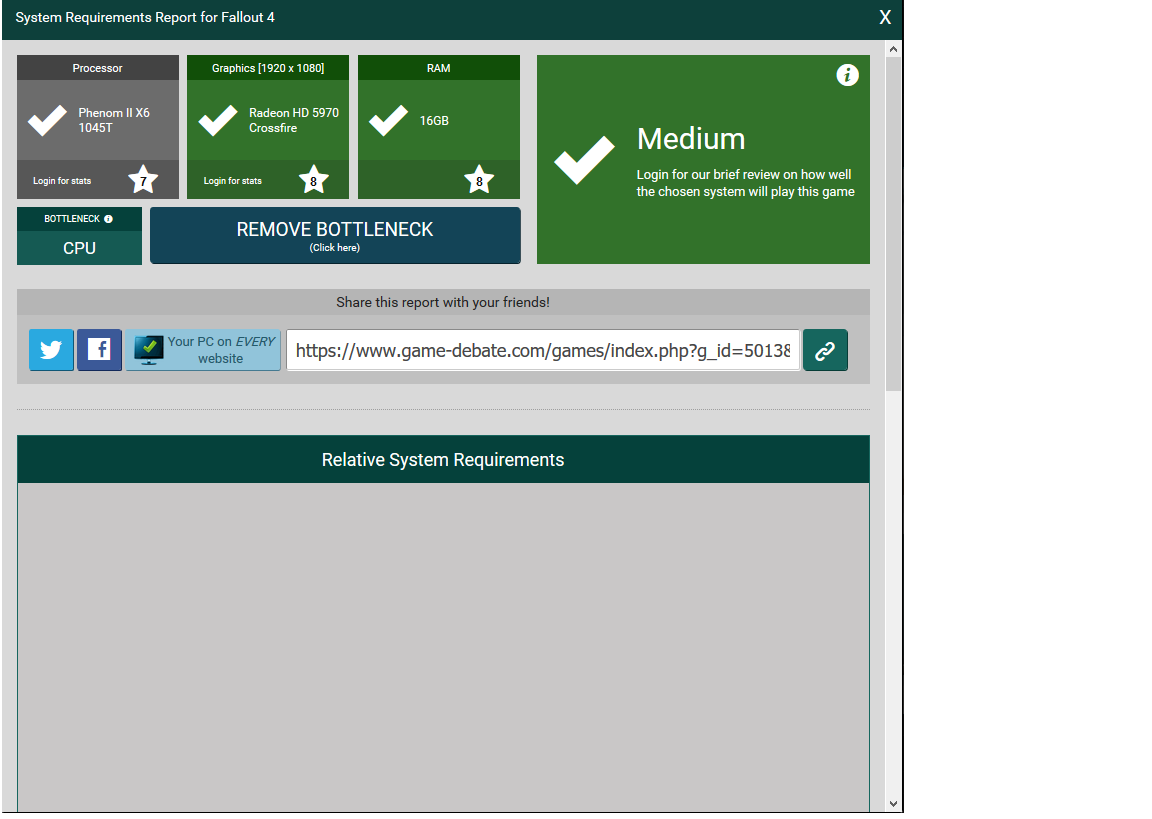The height and width of the screenshot is (819, 1152).
Task: Click the RAM rating star showing 8
Action: tap(479, 180)
